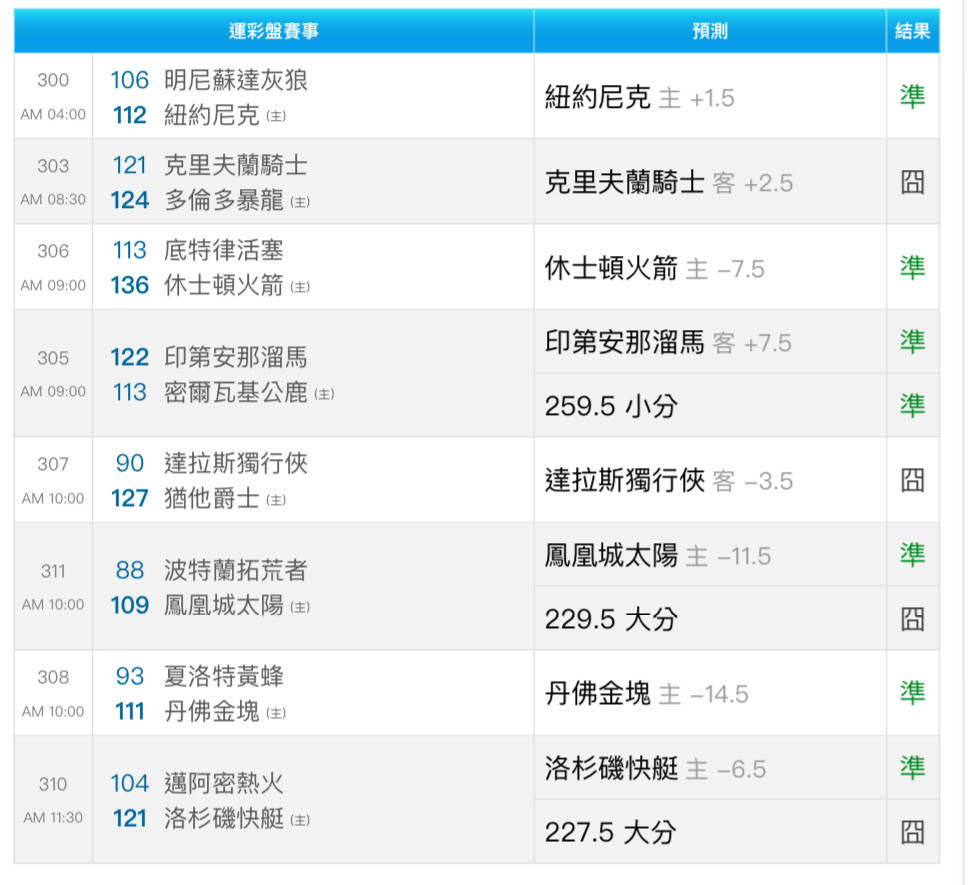Image resolution: width=976 pixels, height=885 pixels.
Task: Open prediction 休士頓火箭 主 -7.5
Action: point(654,269)
